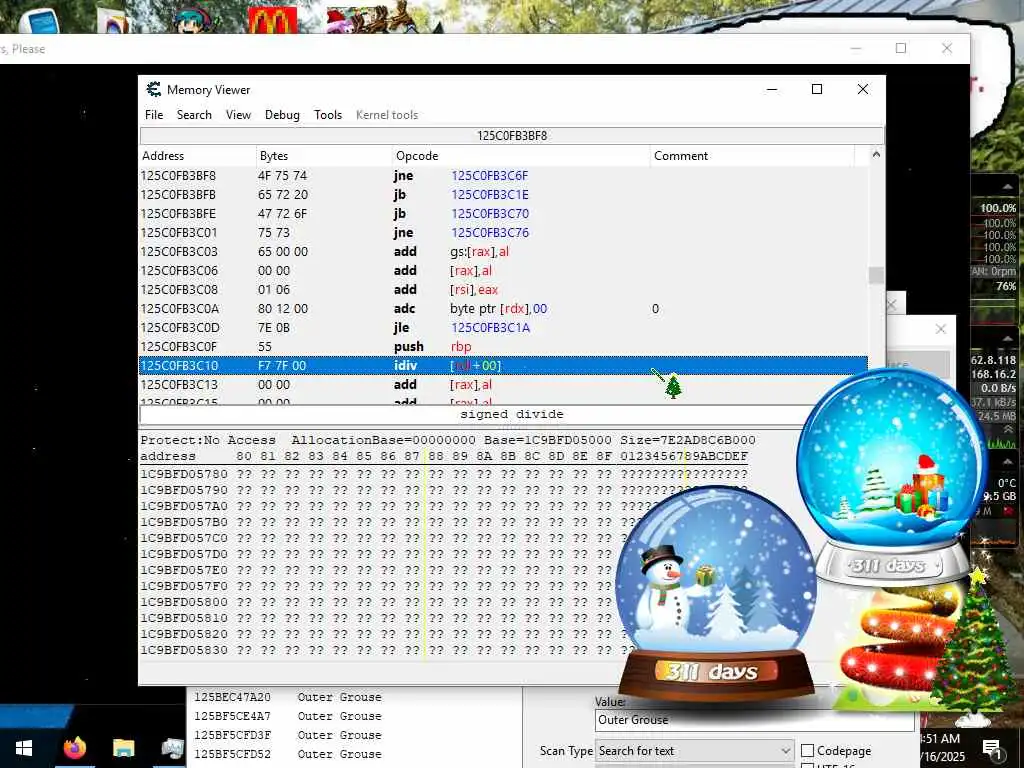
Task: Click hex row address 1C9BFD05830
Action: point(184,650)
